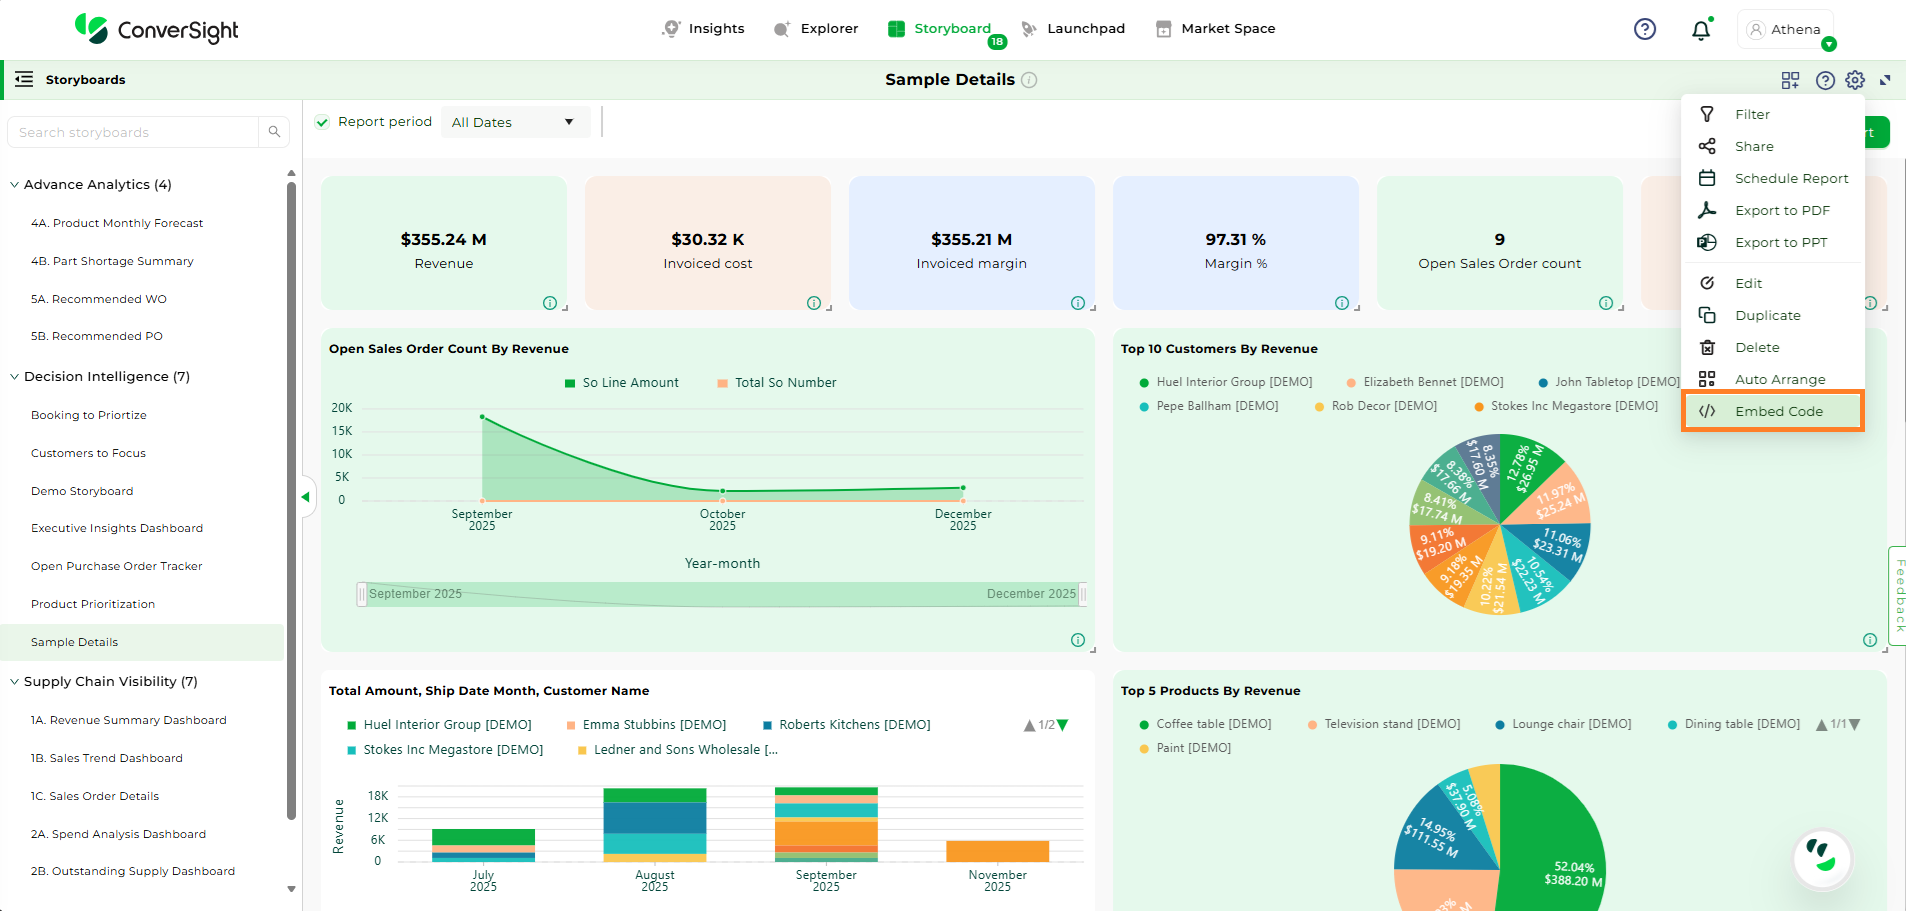Viewport: 1906px width, 911px height.
Task: Click info icon next to Sample Details title
Action: pos(1029,80)
